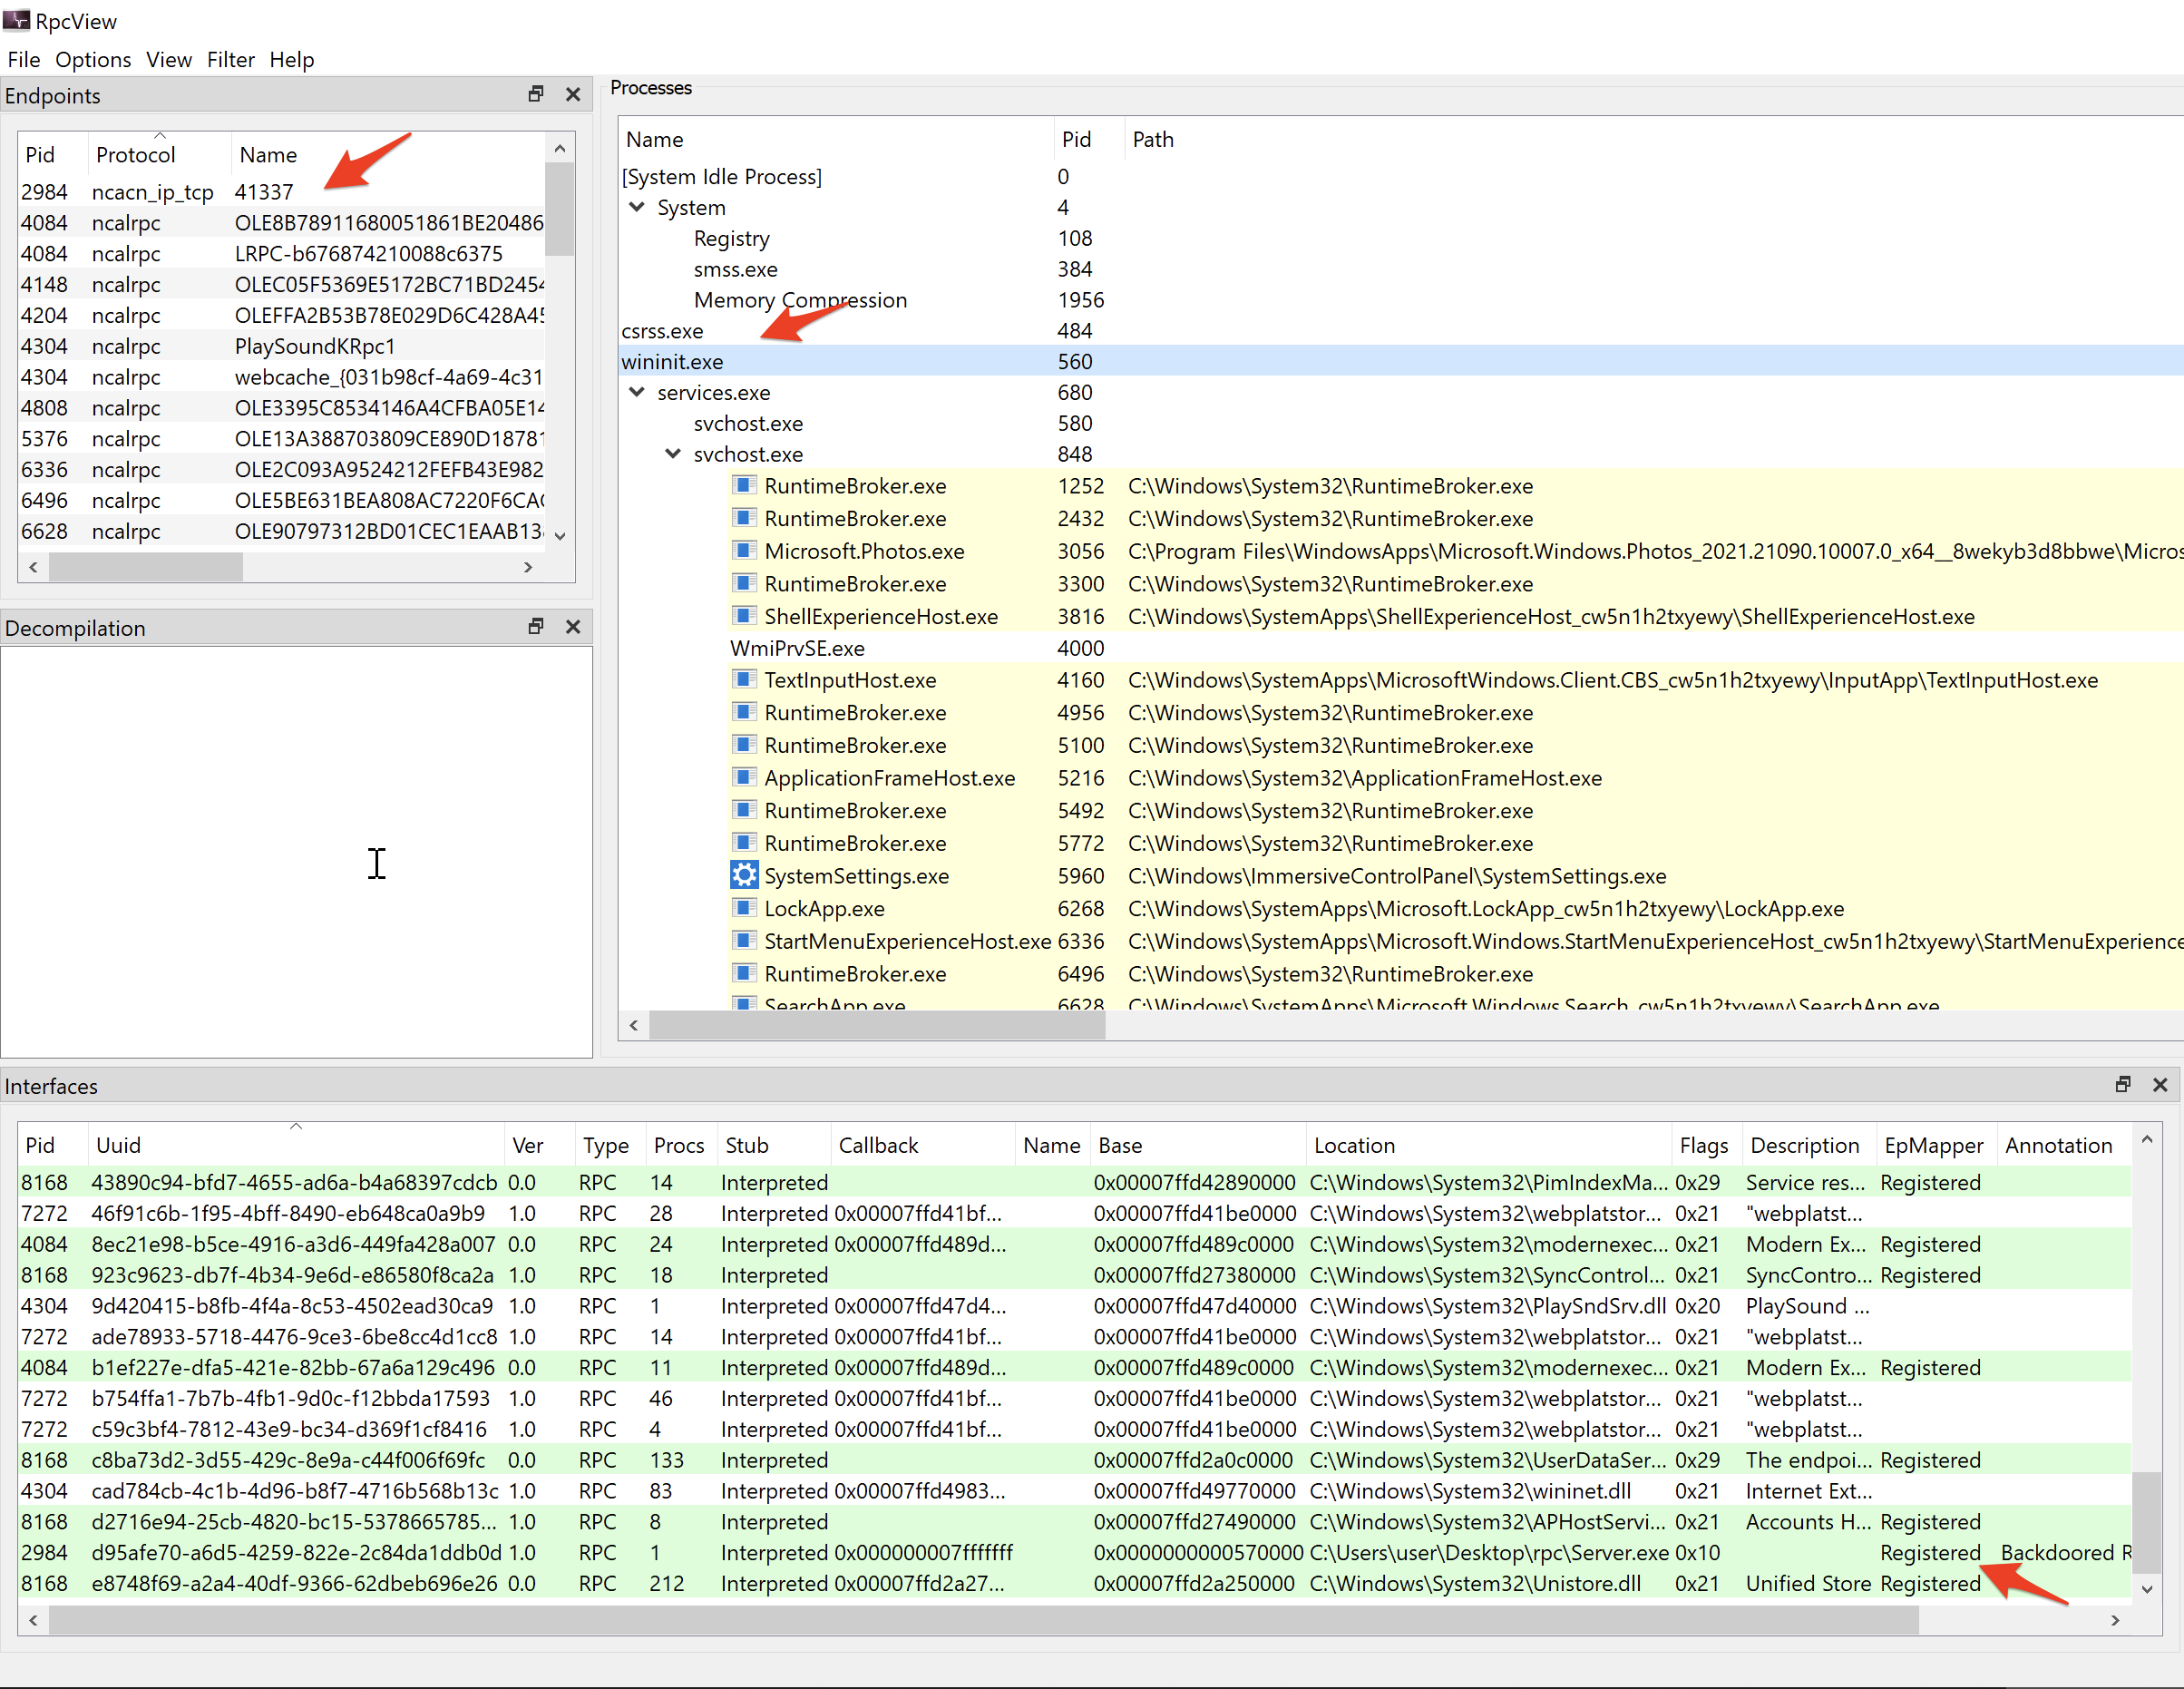Click the LockApp.exe process icon
The image size is (2184, 1689).
point(743,908)
